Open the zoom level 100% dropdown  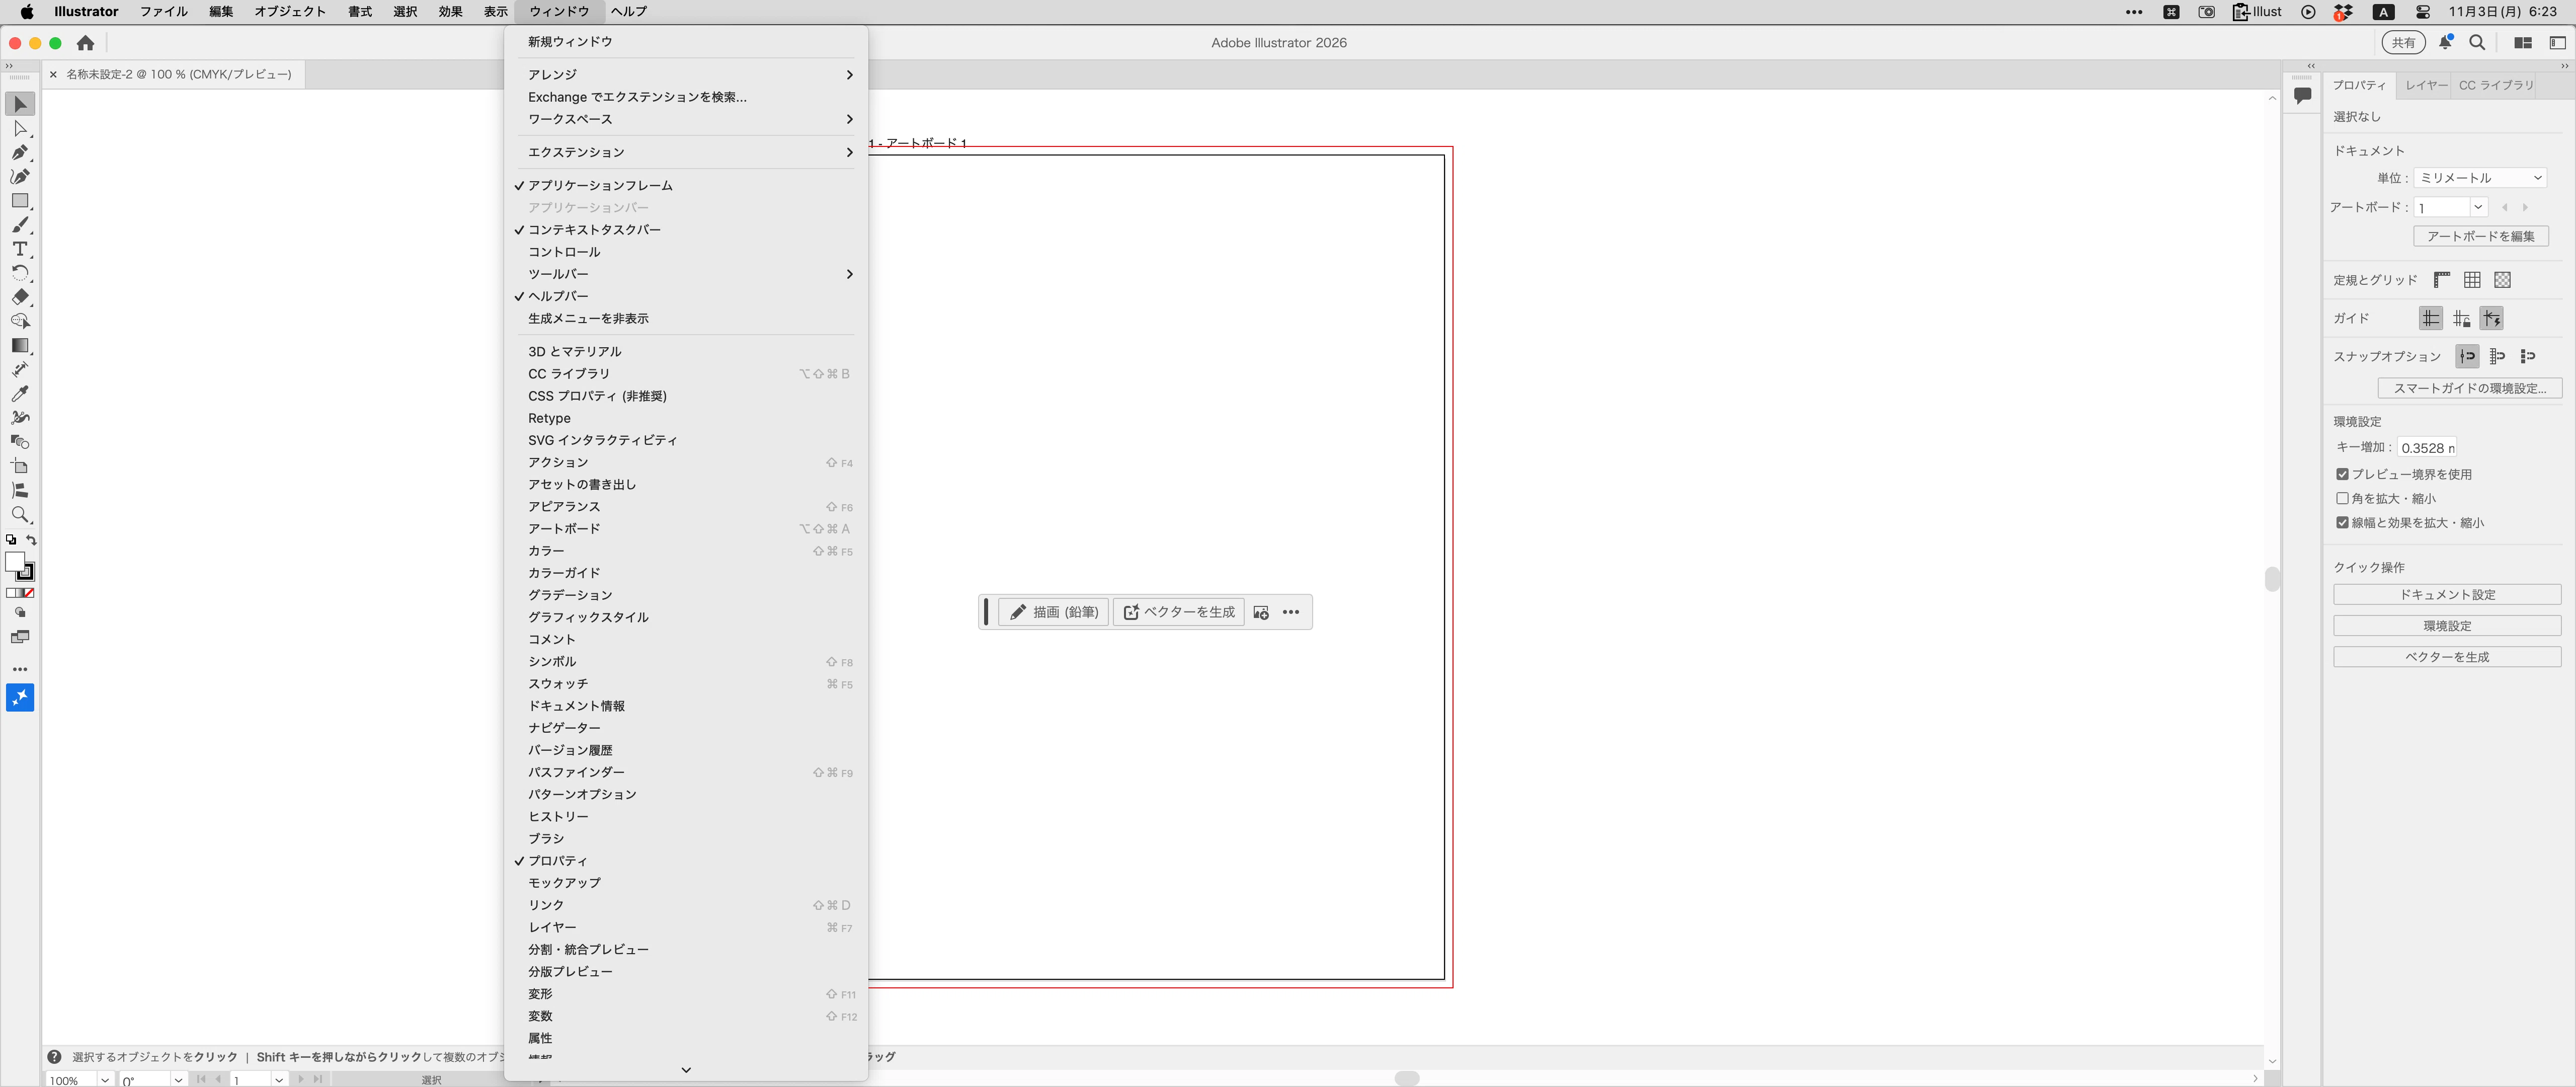click(x=104, y=1079)
